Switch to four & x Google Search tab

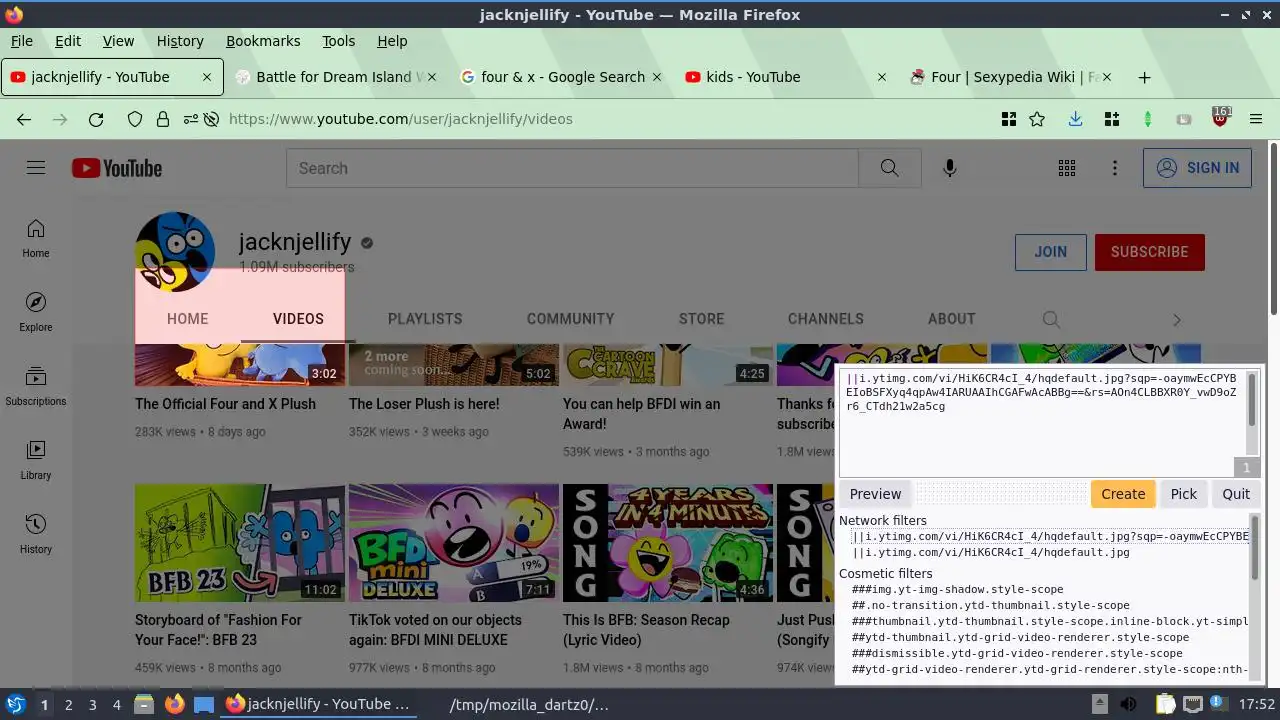pyautogui.click(x=562, y=77)
